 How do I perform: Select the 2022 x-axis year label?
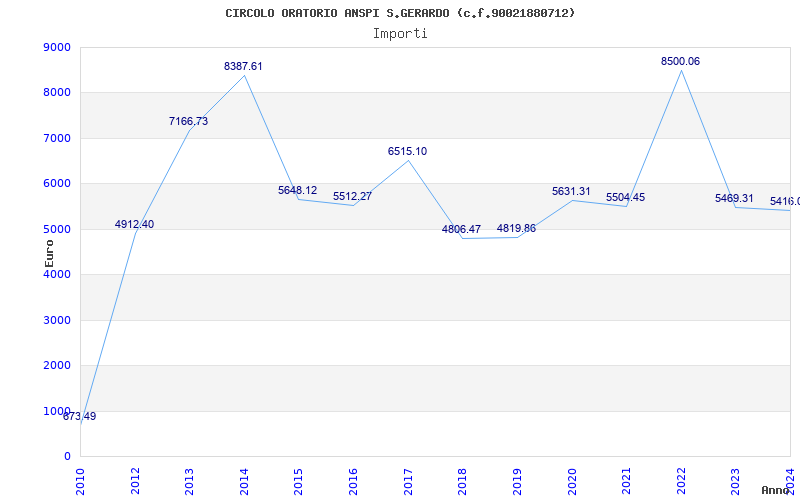681,482
